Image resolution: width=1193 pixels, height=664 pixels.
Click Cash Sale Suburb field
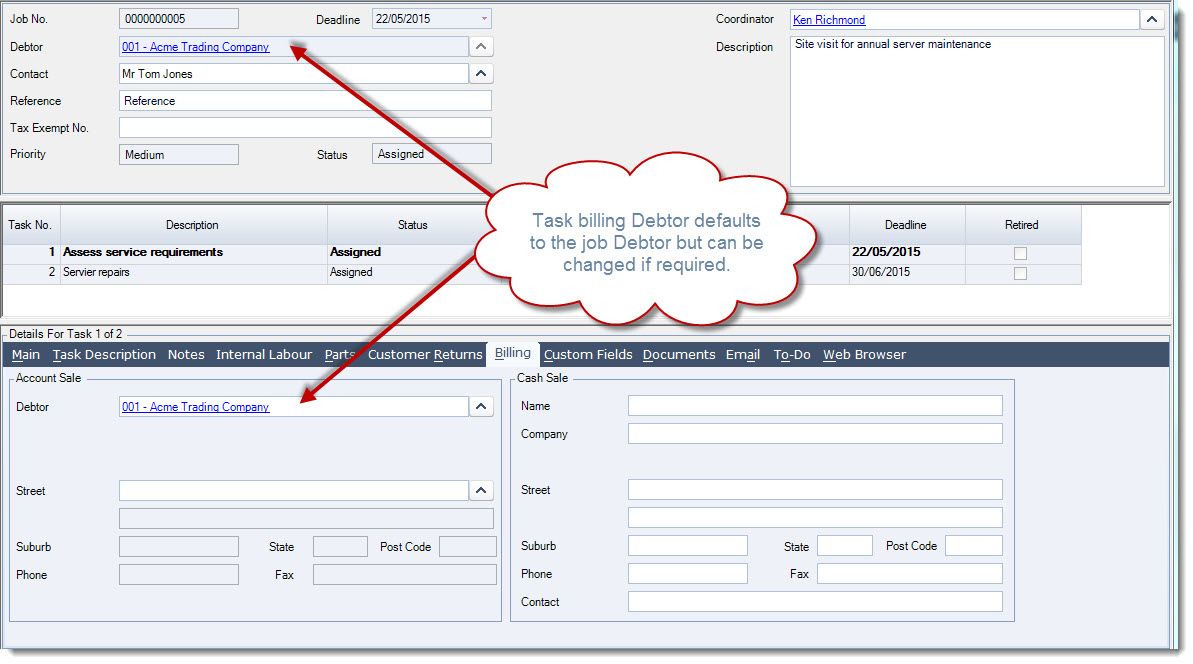point(688,545)
